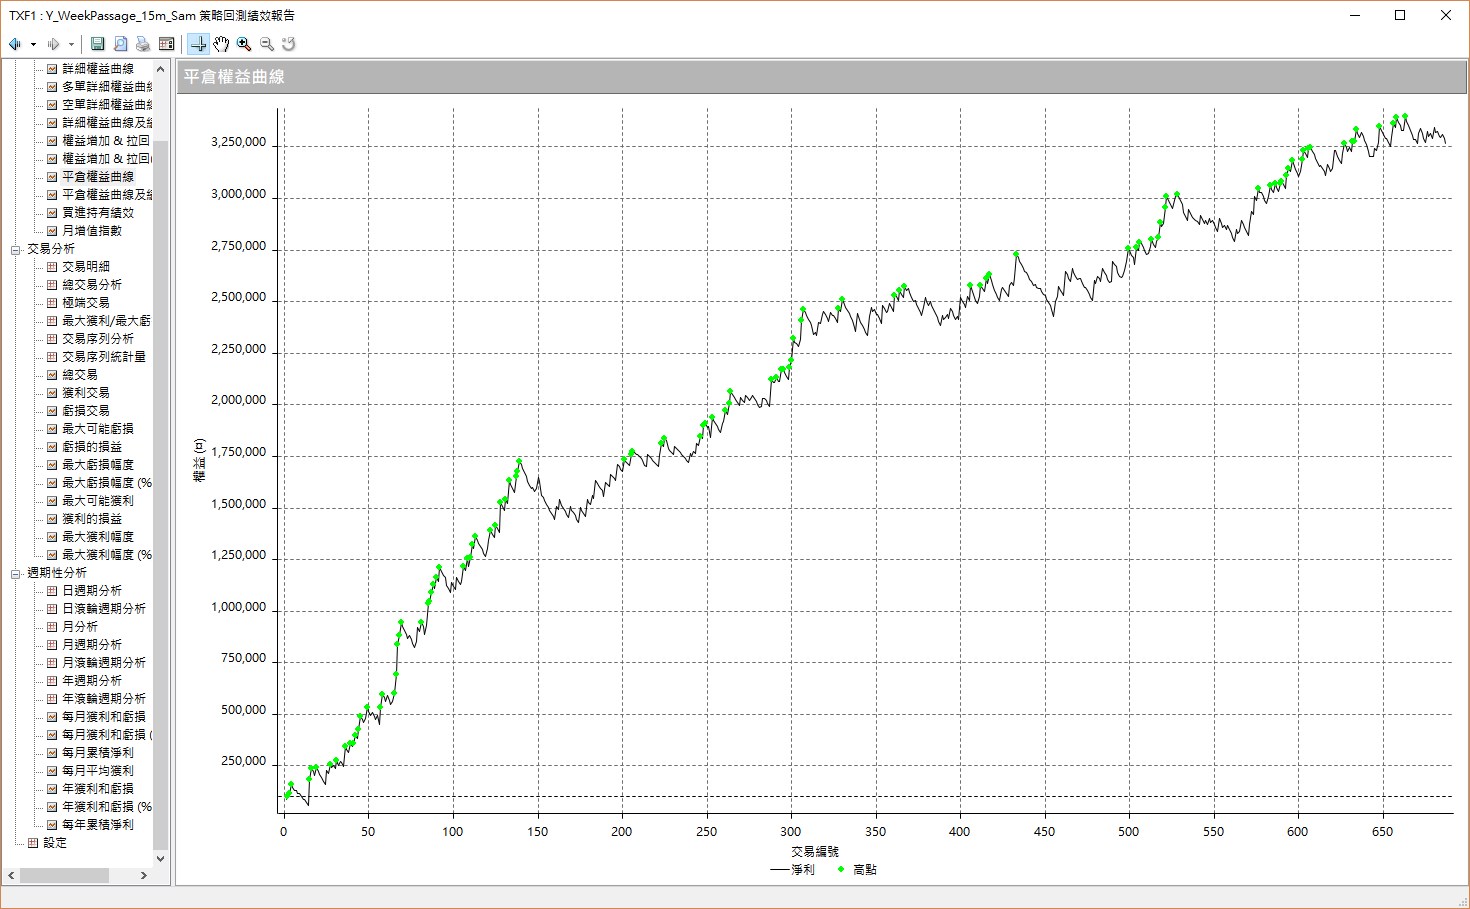This screenshot has width=1470, height=909.
Task: Click the report settings table icon
Action: pos(166,44)
